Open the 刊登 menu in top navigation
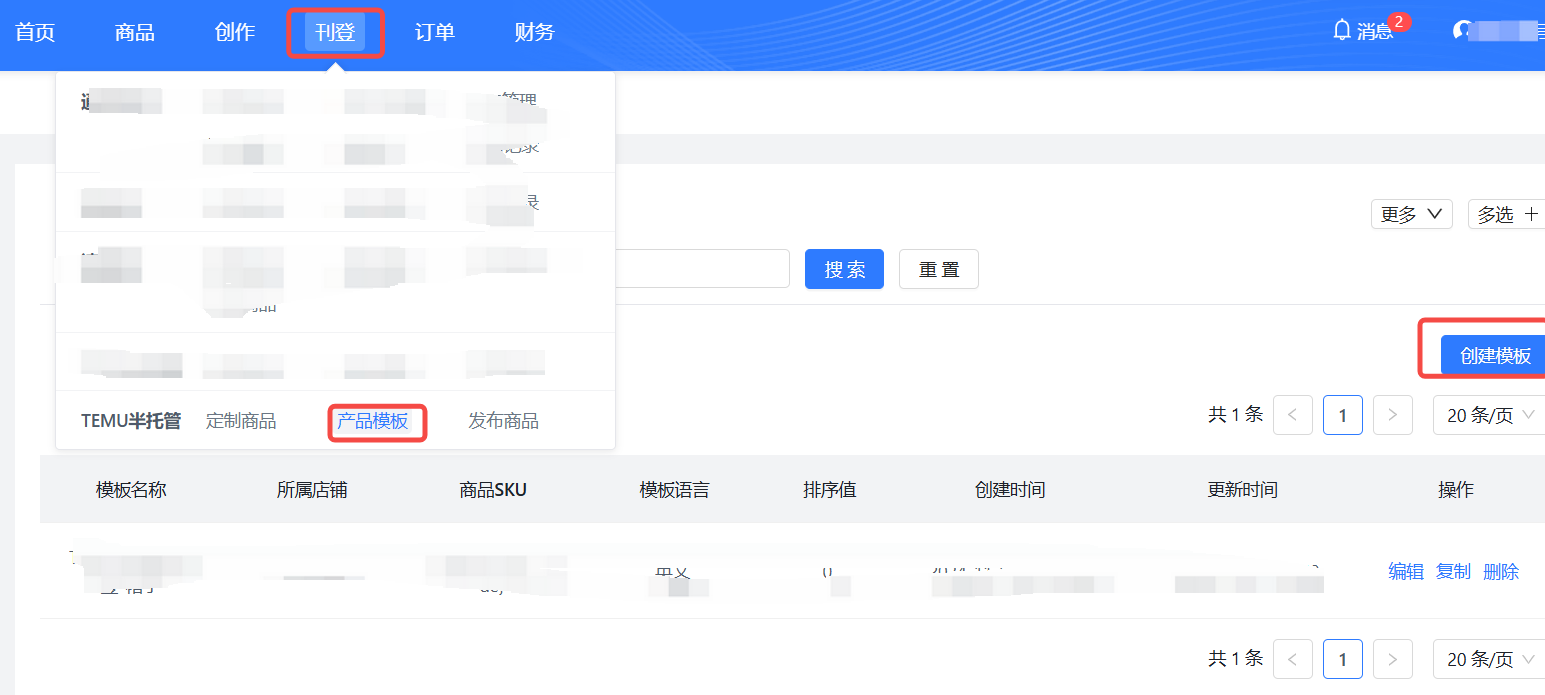Screen dimensions: 1545x695 tap(335, 31)
